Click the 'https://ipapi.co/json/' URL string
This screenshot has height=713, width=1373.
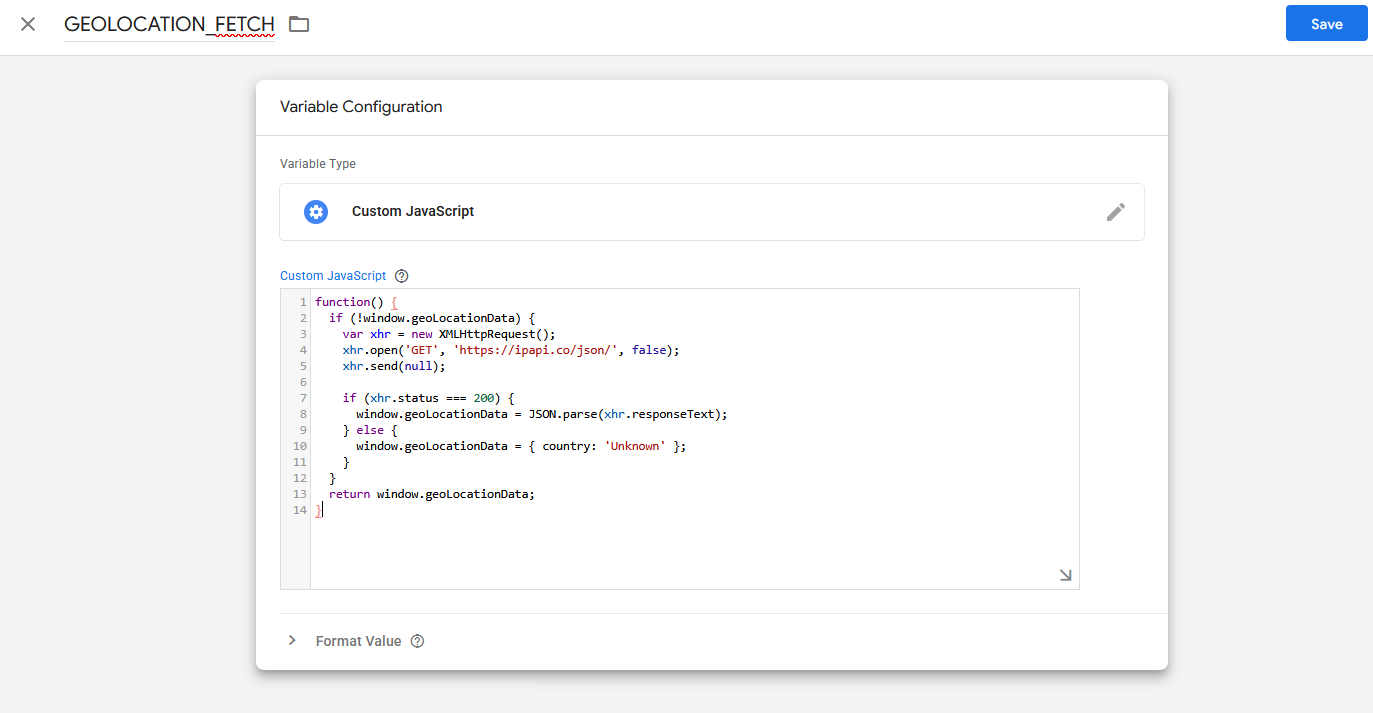(x=535, y=350)
